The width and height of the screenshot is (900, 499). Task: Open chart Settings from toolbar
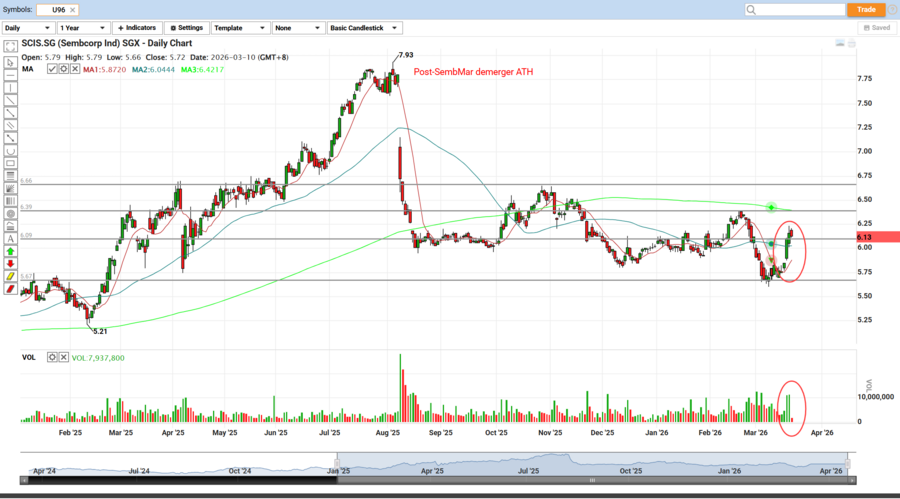[x=186, y=28]
